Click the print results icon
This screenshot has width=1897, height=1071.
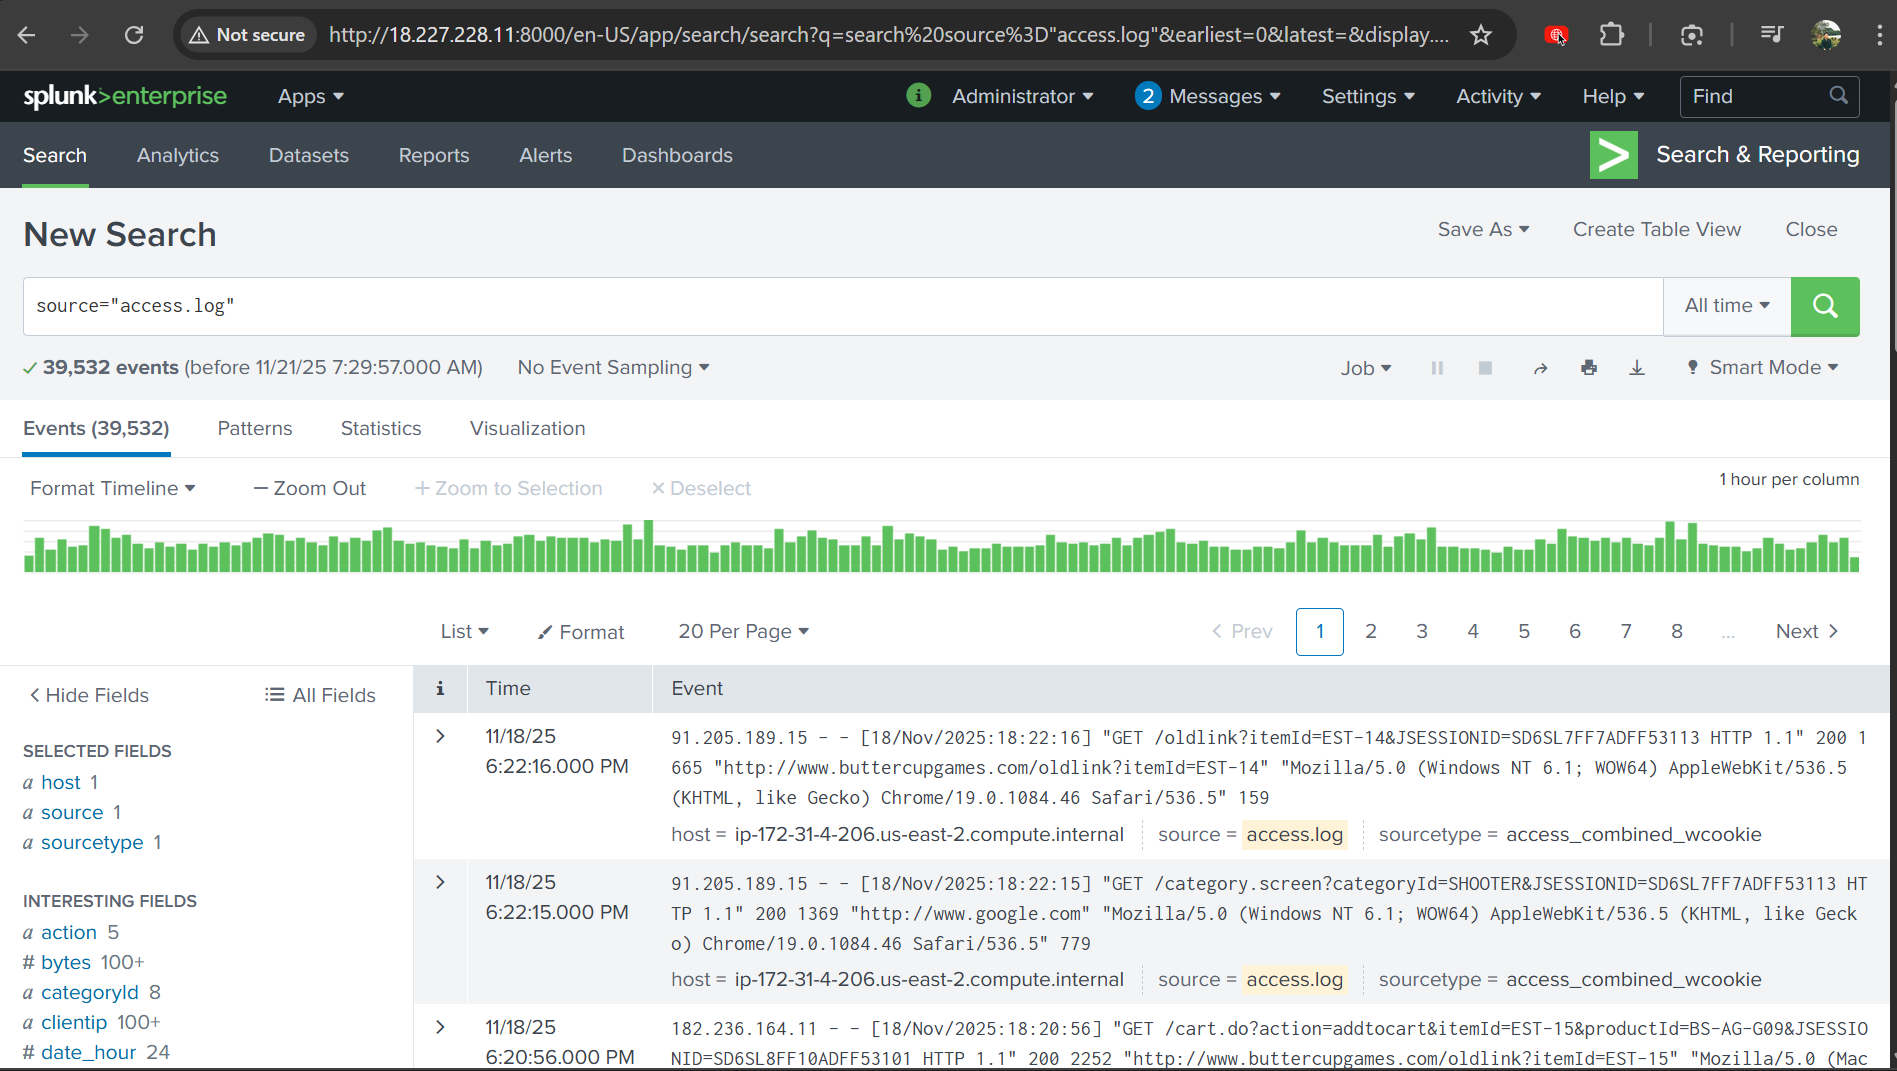(1589, 368)
